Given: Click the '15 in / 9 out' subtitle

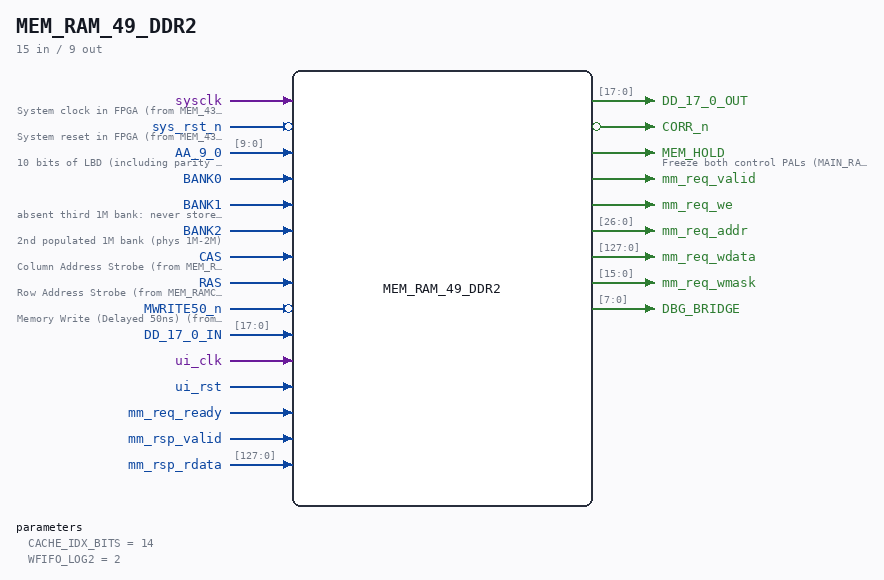Looking at the screenshot, I should click(59, 49).
